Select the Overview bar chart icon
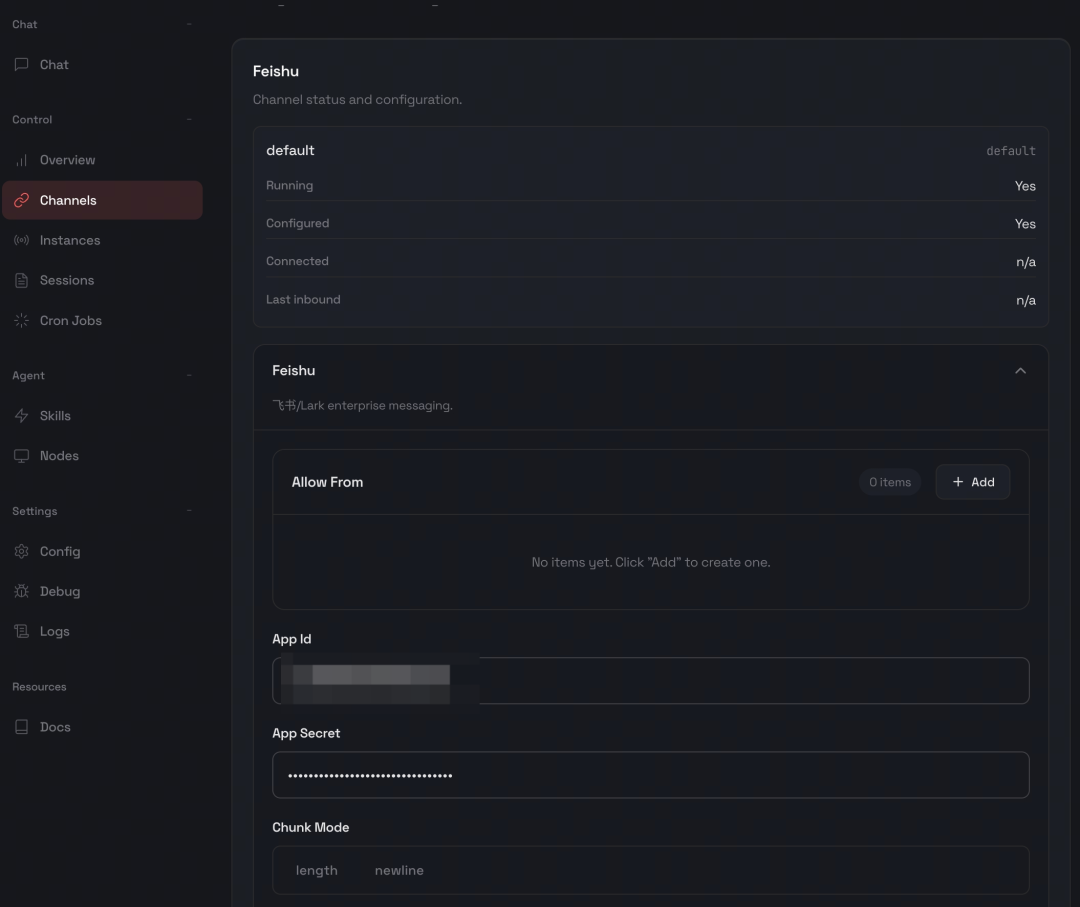 point(21,160)
